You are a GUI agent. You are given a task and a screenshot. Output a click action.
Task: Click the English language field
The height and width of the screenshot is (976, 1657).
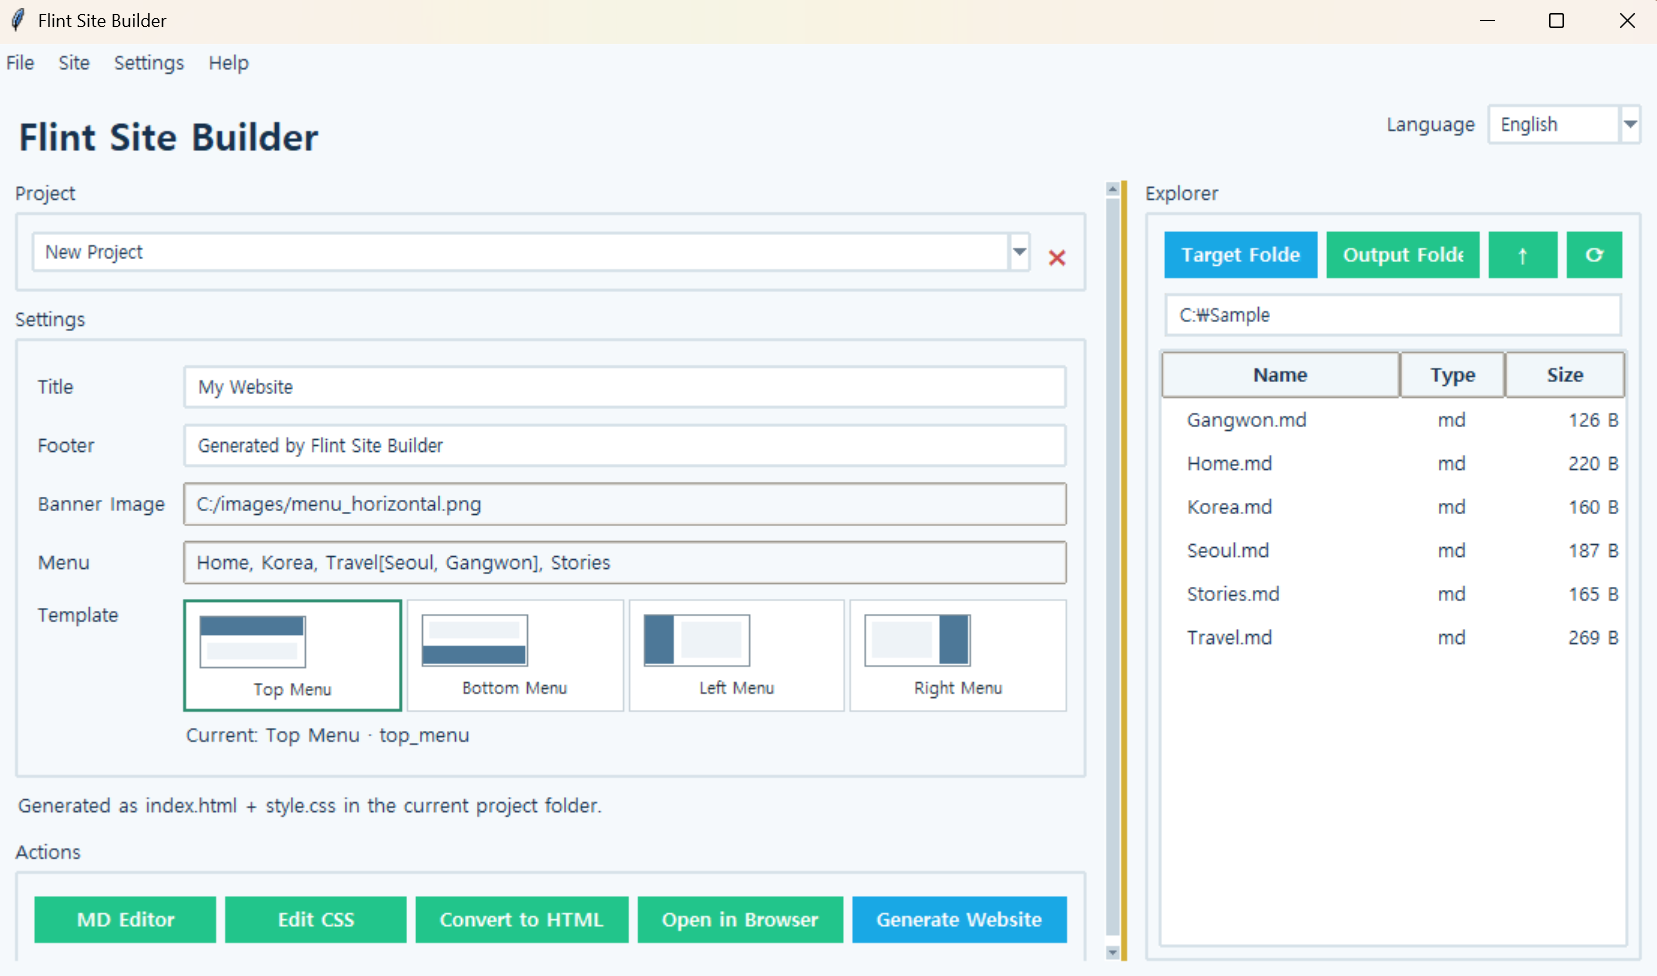click(x=1554, y=124)
